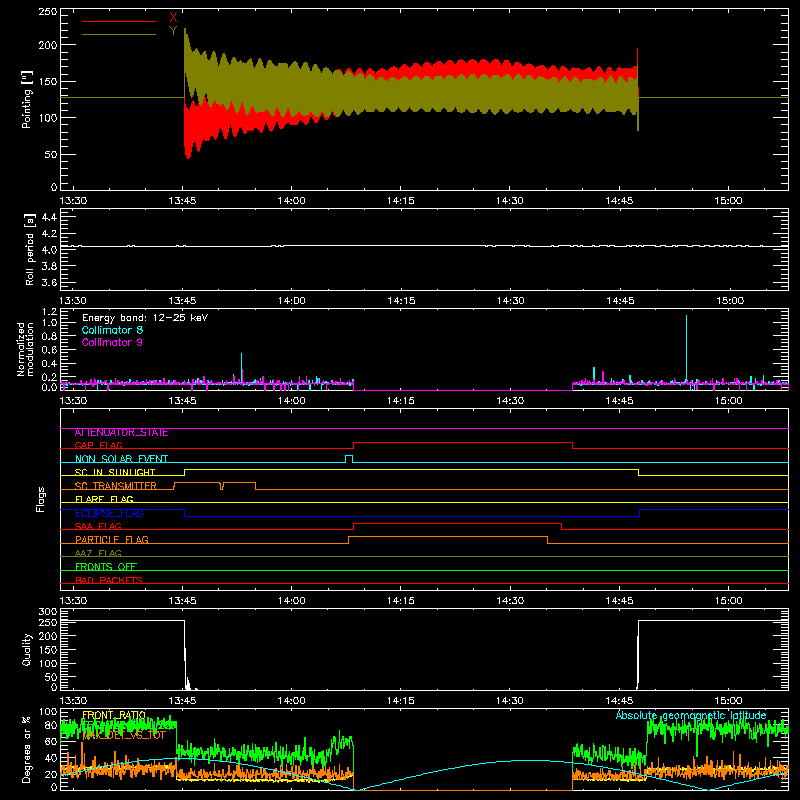
Task: Select the BAD_PACKETS flag label
Action: [x=109, y=580]
